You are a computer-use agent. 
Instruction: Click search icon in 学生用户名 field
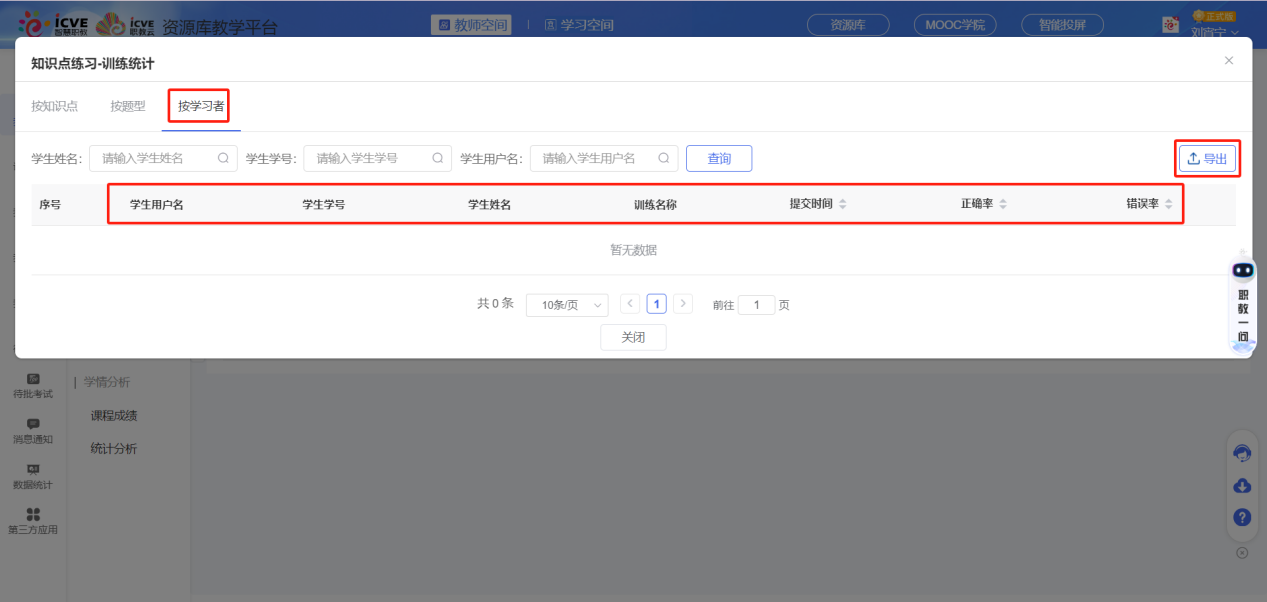click(x=664, y=158)
